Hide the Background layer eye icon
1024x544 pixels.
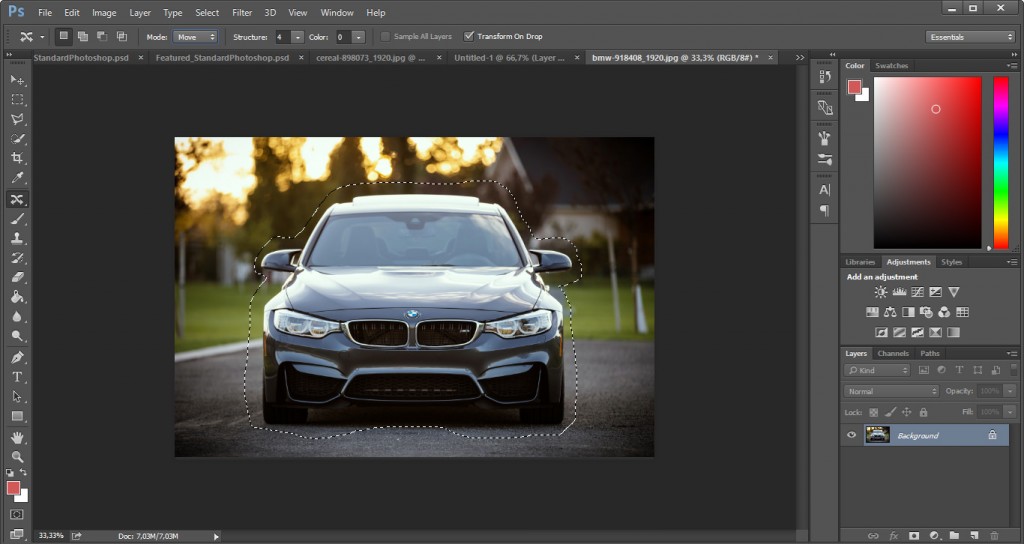pyautogui.click(x=852, y=435)
